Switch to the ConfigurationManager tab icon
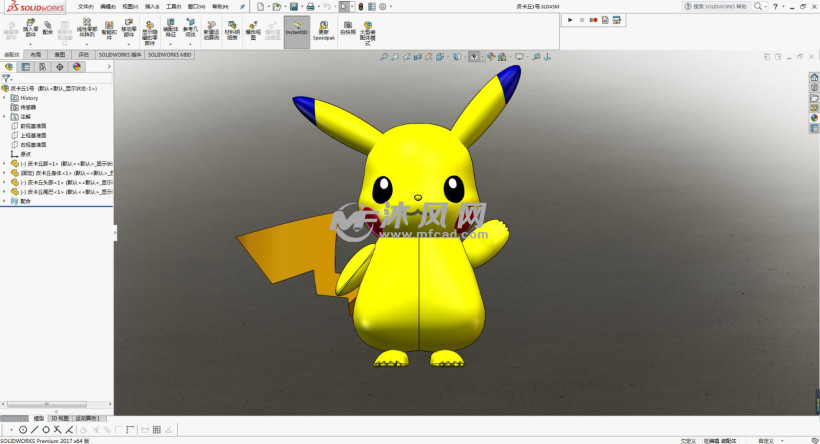The width and height of the screenshot is (820, 444). tap(42, 66)
